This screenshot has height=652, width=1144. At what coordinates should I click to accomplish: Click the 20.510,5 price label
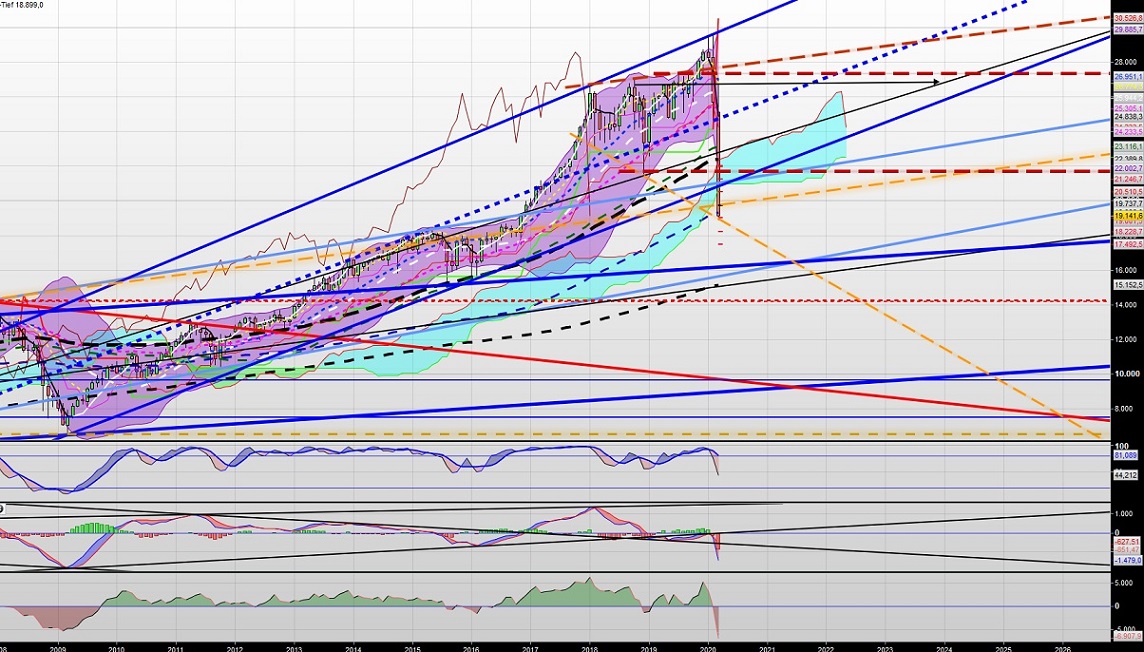pyautogui.click(x=1127, y=192)
